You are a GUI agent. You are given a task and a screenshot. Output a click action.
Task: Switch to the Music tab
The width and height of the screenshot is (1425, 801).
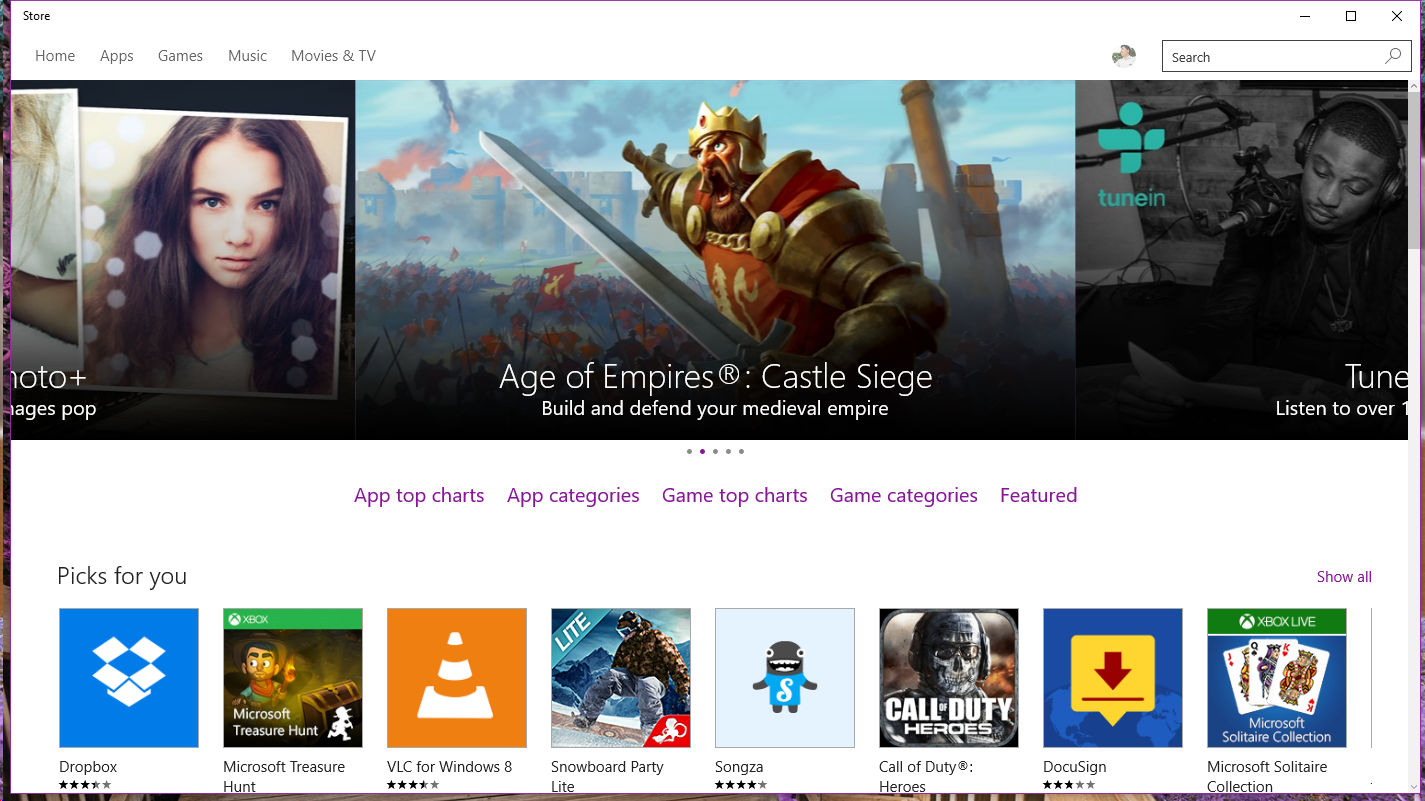[x=247, y=56]
